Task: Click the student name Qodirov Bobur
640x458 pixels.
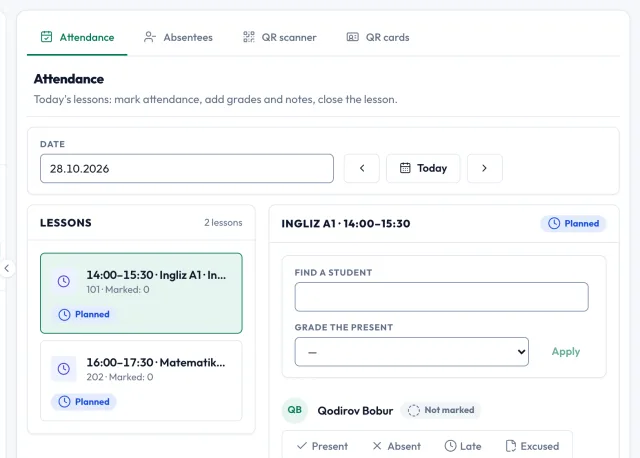Action: pyautogui.click(x=355, y=410)
